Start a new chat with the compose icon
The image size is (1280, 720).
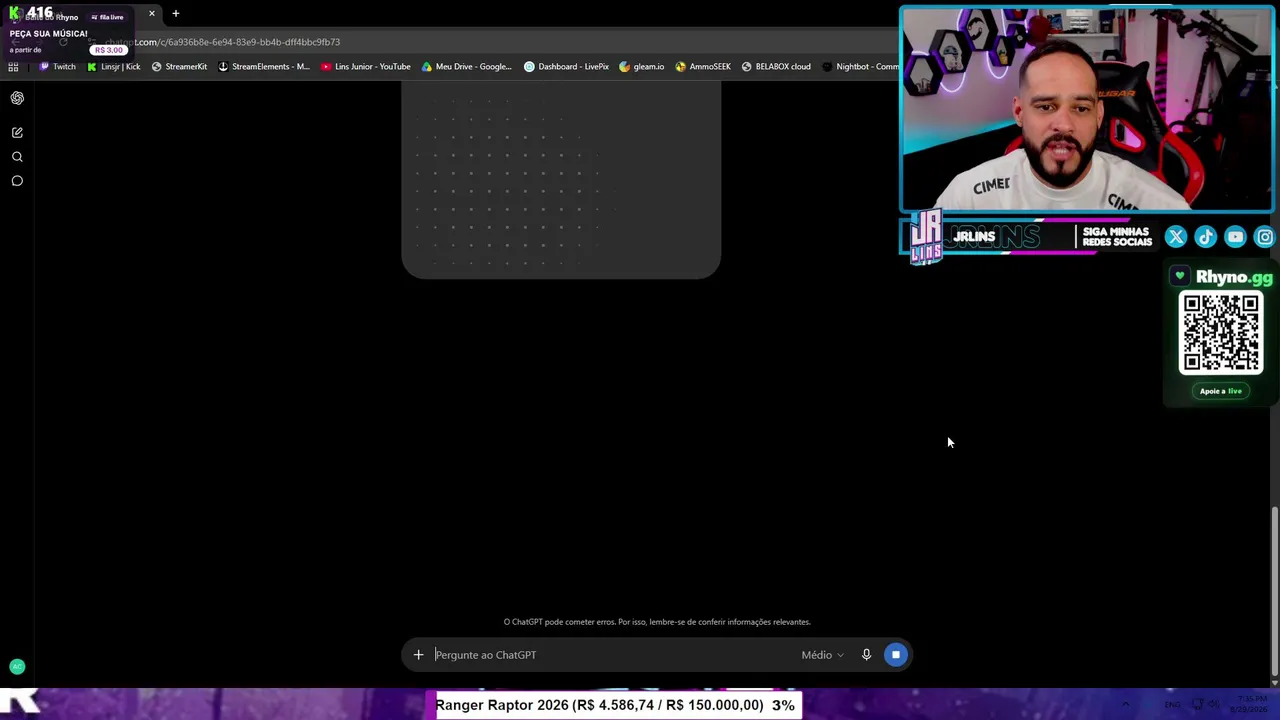[x=17, y=132]
